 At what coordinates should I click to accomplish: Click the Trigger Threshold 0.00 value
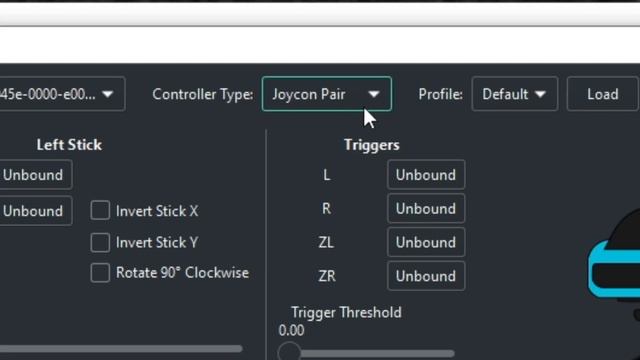[x=291, y=330]
